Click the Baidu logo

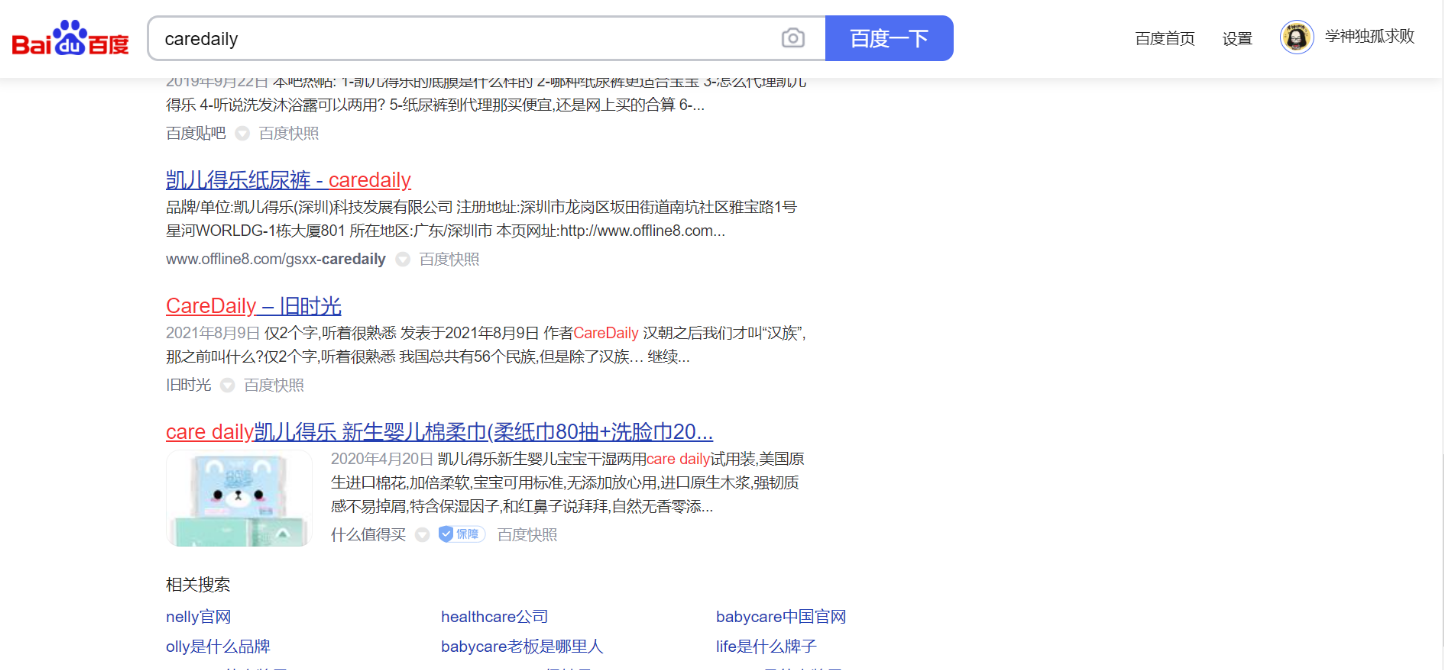click(x=70, y=38)
